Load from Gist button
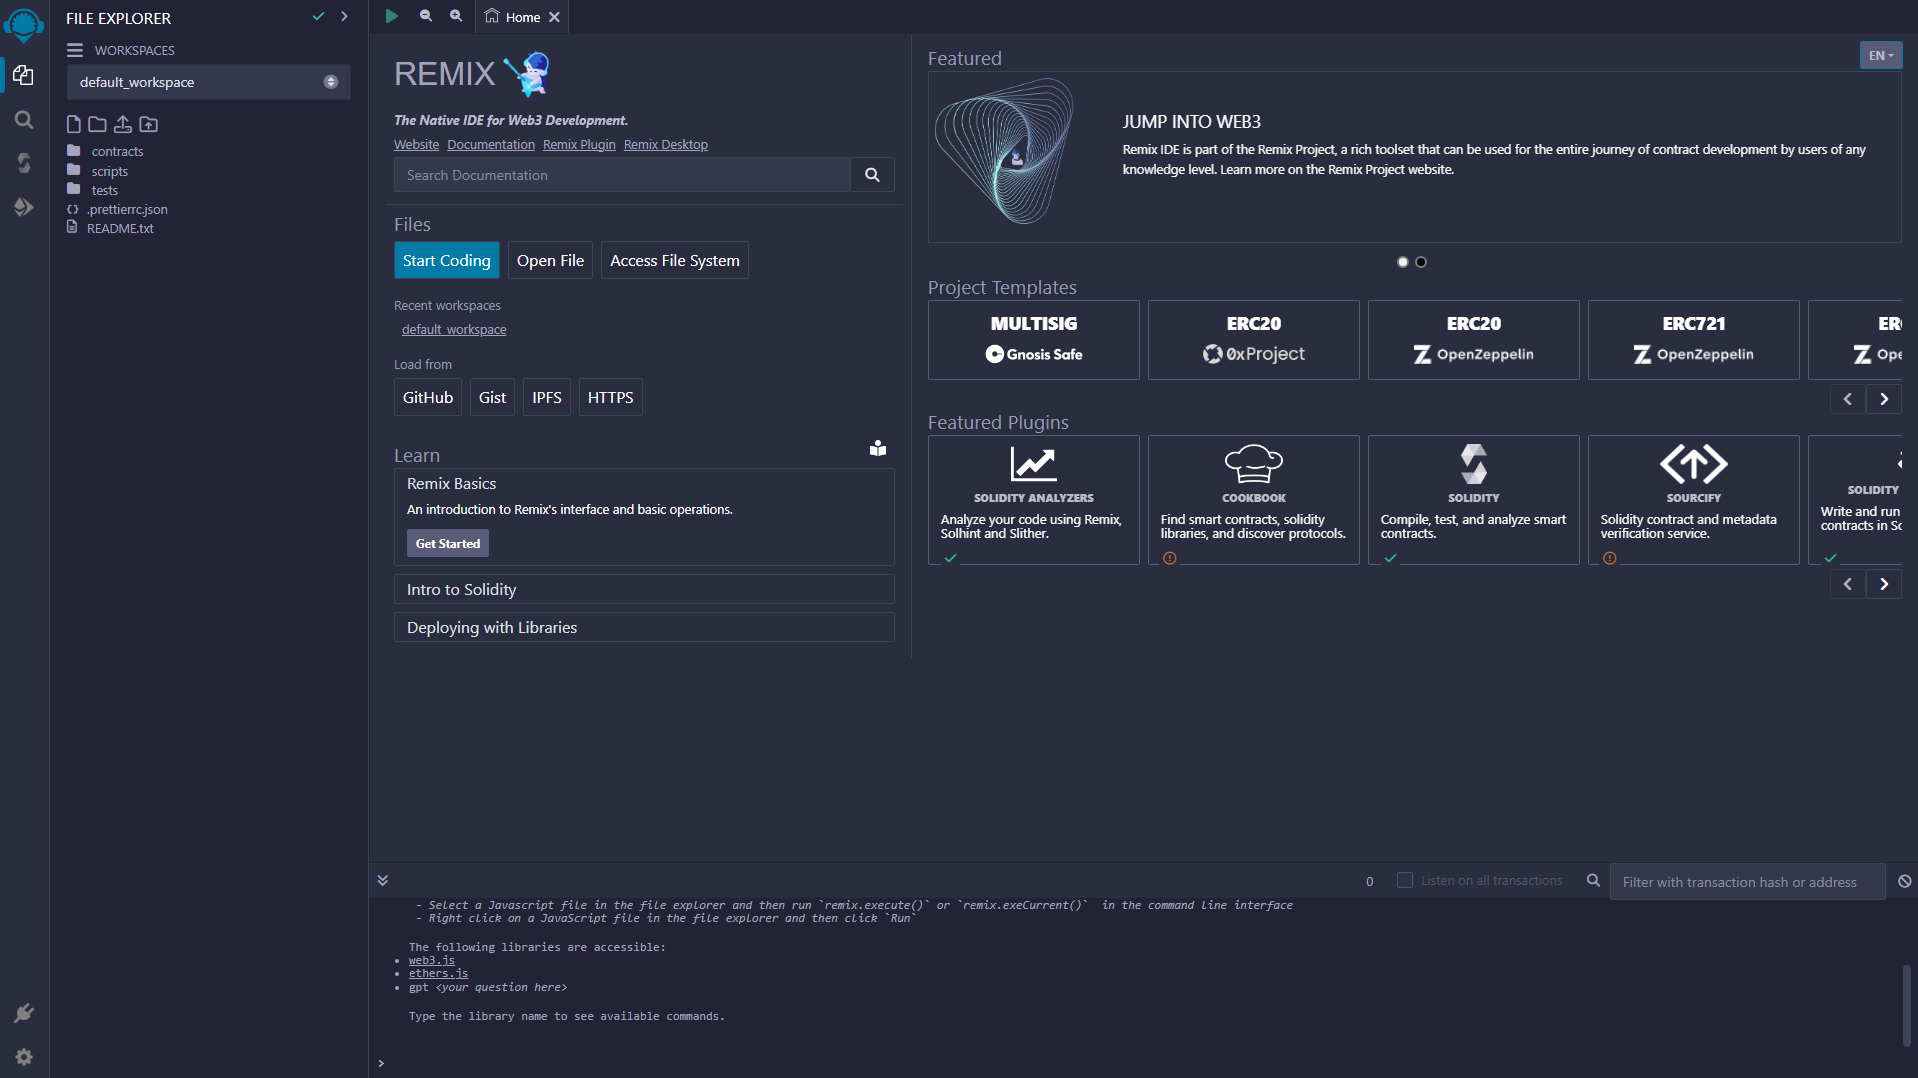 click(492, 397)
